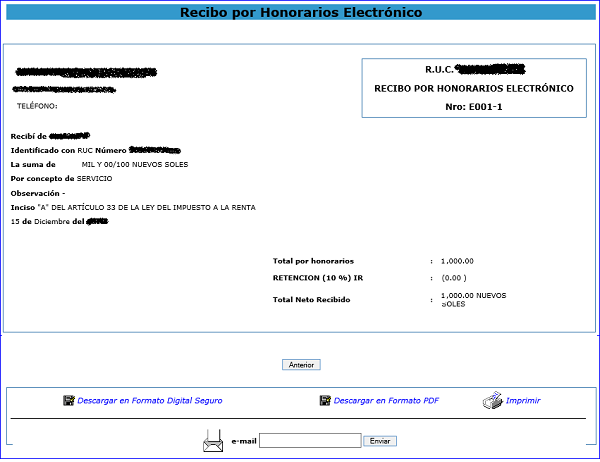Click the Identificado con RUC Número label
The image size is (600, 462).
pyautogui.click(x=68, y=150)
